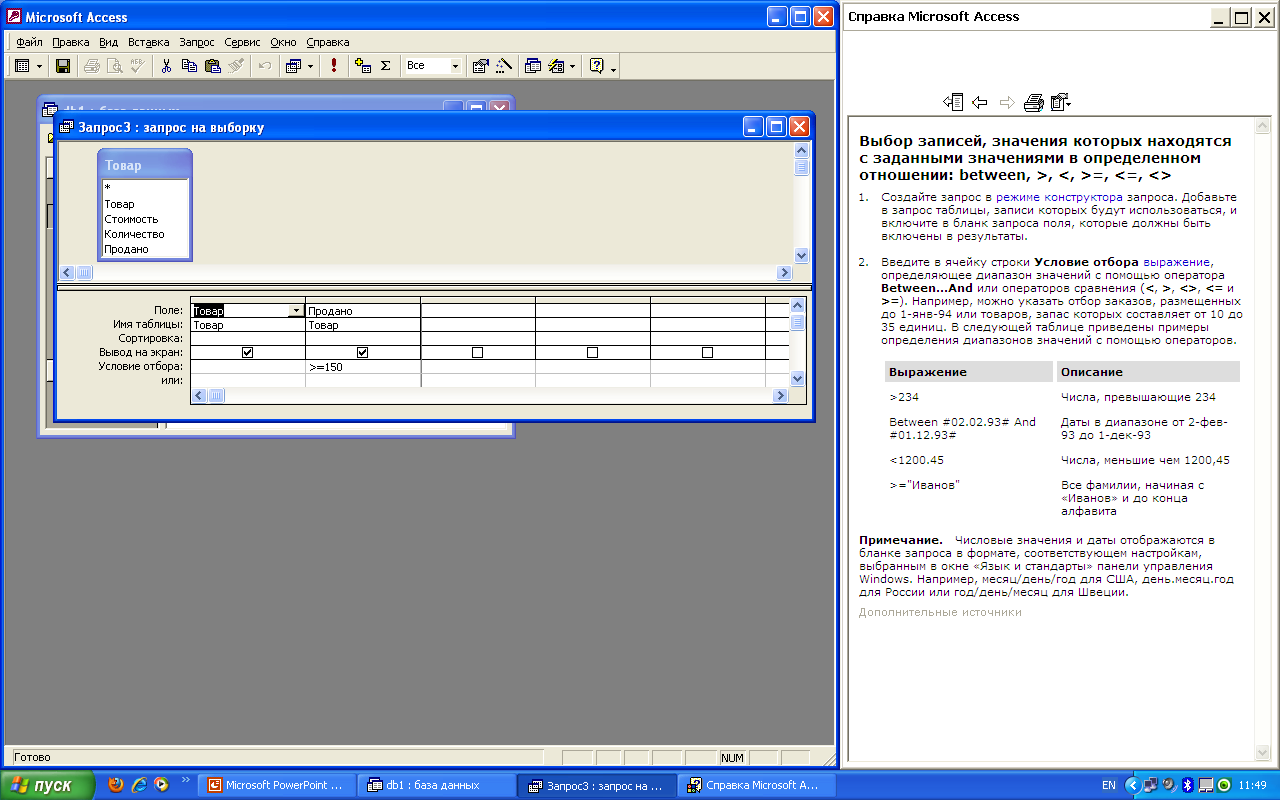Uncheck Show for the Продано column
Image resolution: width=1280 pixels, height=800 pixels.
363,352
